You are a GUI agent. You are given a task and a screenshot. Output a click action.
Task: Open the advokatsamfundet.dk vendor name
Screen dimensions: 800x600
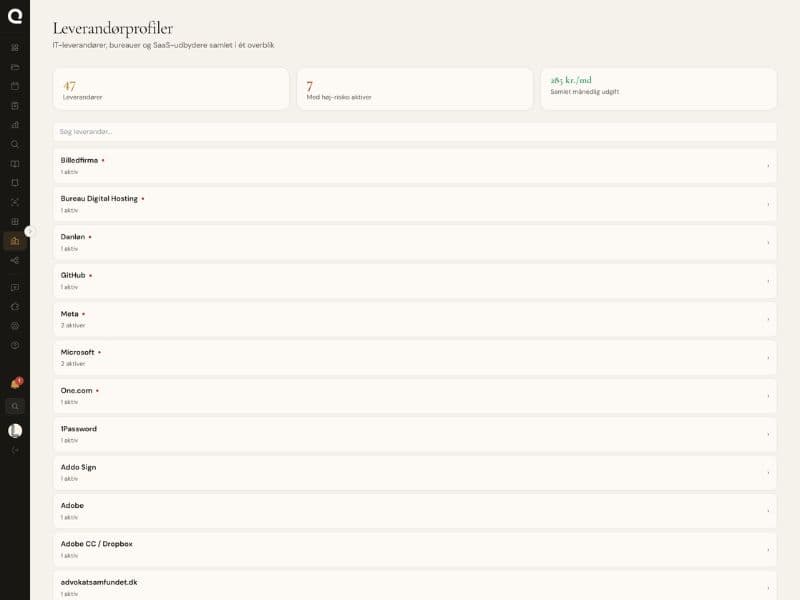99,582
